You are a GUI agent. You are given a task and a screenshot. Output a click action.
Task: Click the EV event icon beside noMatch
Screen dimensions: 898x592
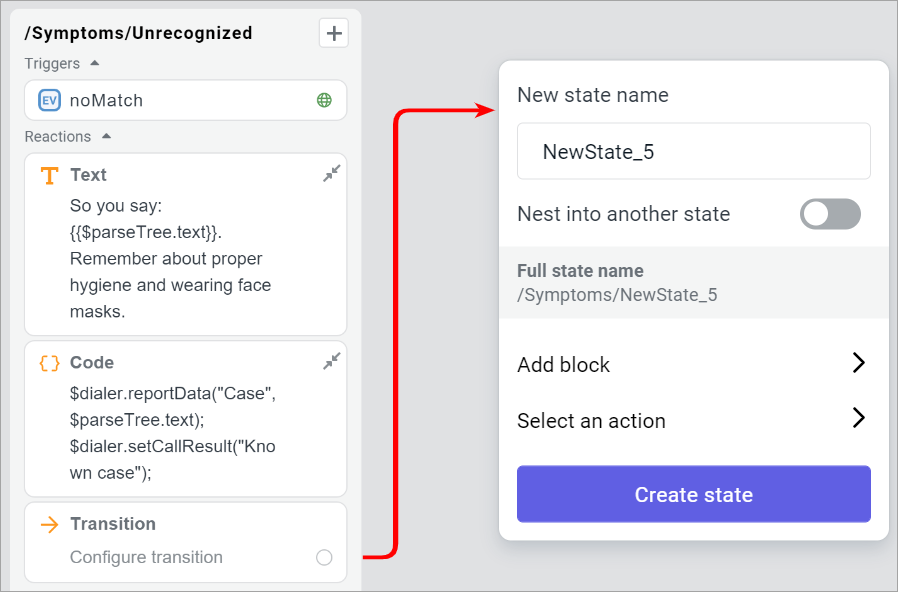[x=48, y=100]
